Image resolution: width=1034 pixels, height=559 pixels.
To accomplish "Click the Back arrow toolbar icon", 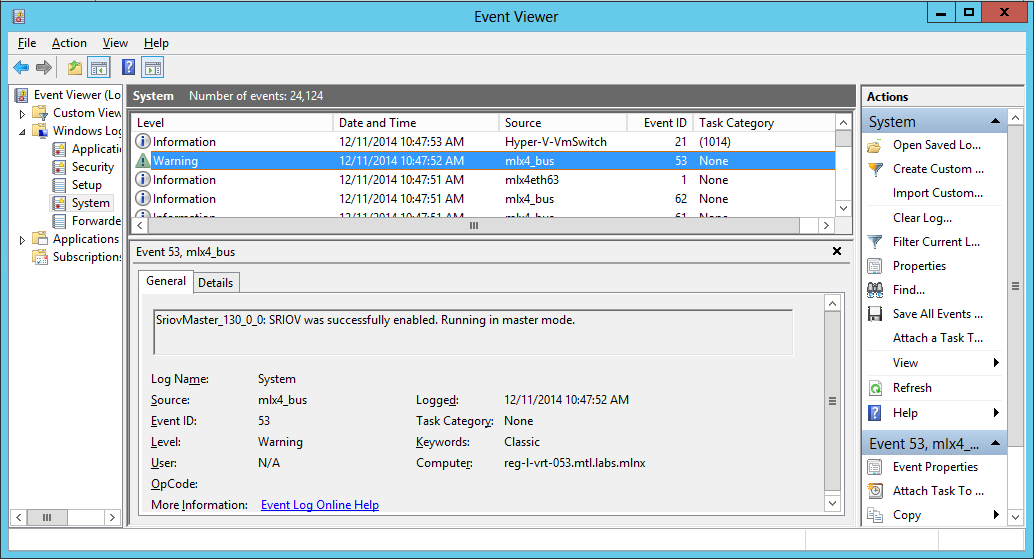I will click(x=21, y=68).
